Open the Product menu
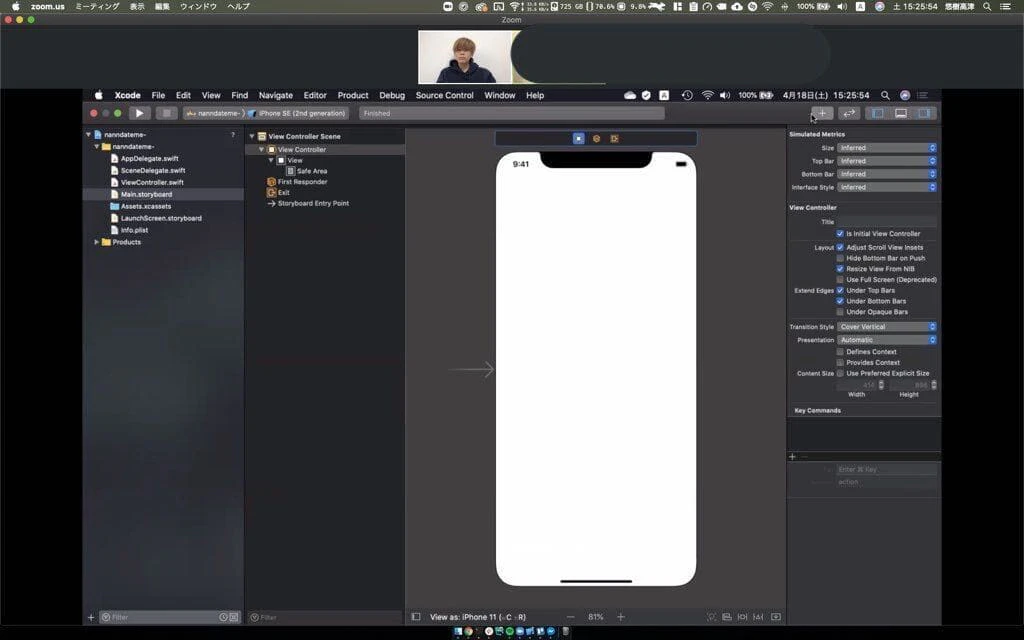 (x=353, y=95)
